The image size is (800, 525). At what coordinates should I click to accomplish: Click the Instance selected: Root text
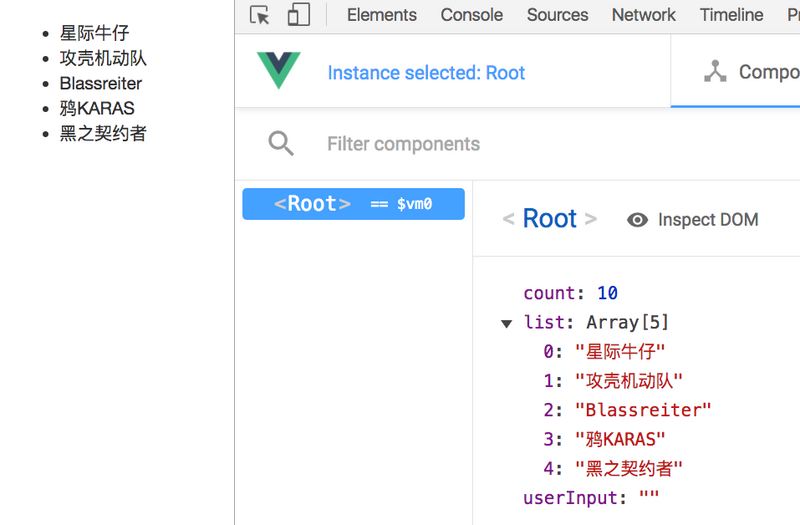tap(426, 73)
